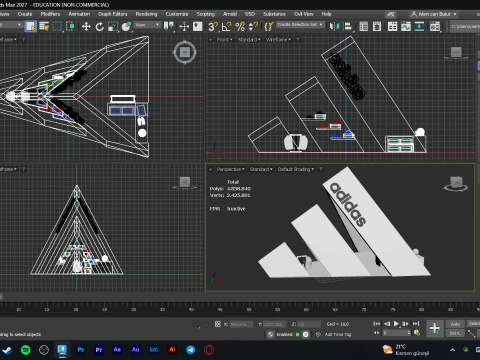This screenshot has height=360, width=480.
Task: Open the user account dropdown
Action: (x=434, y=14)
